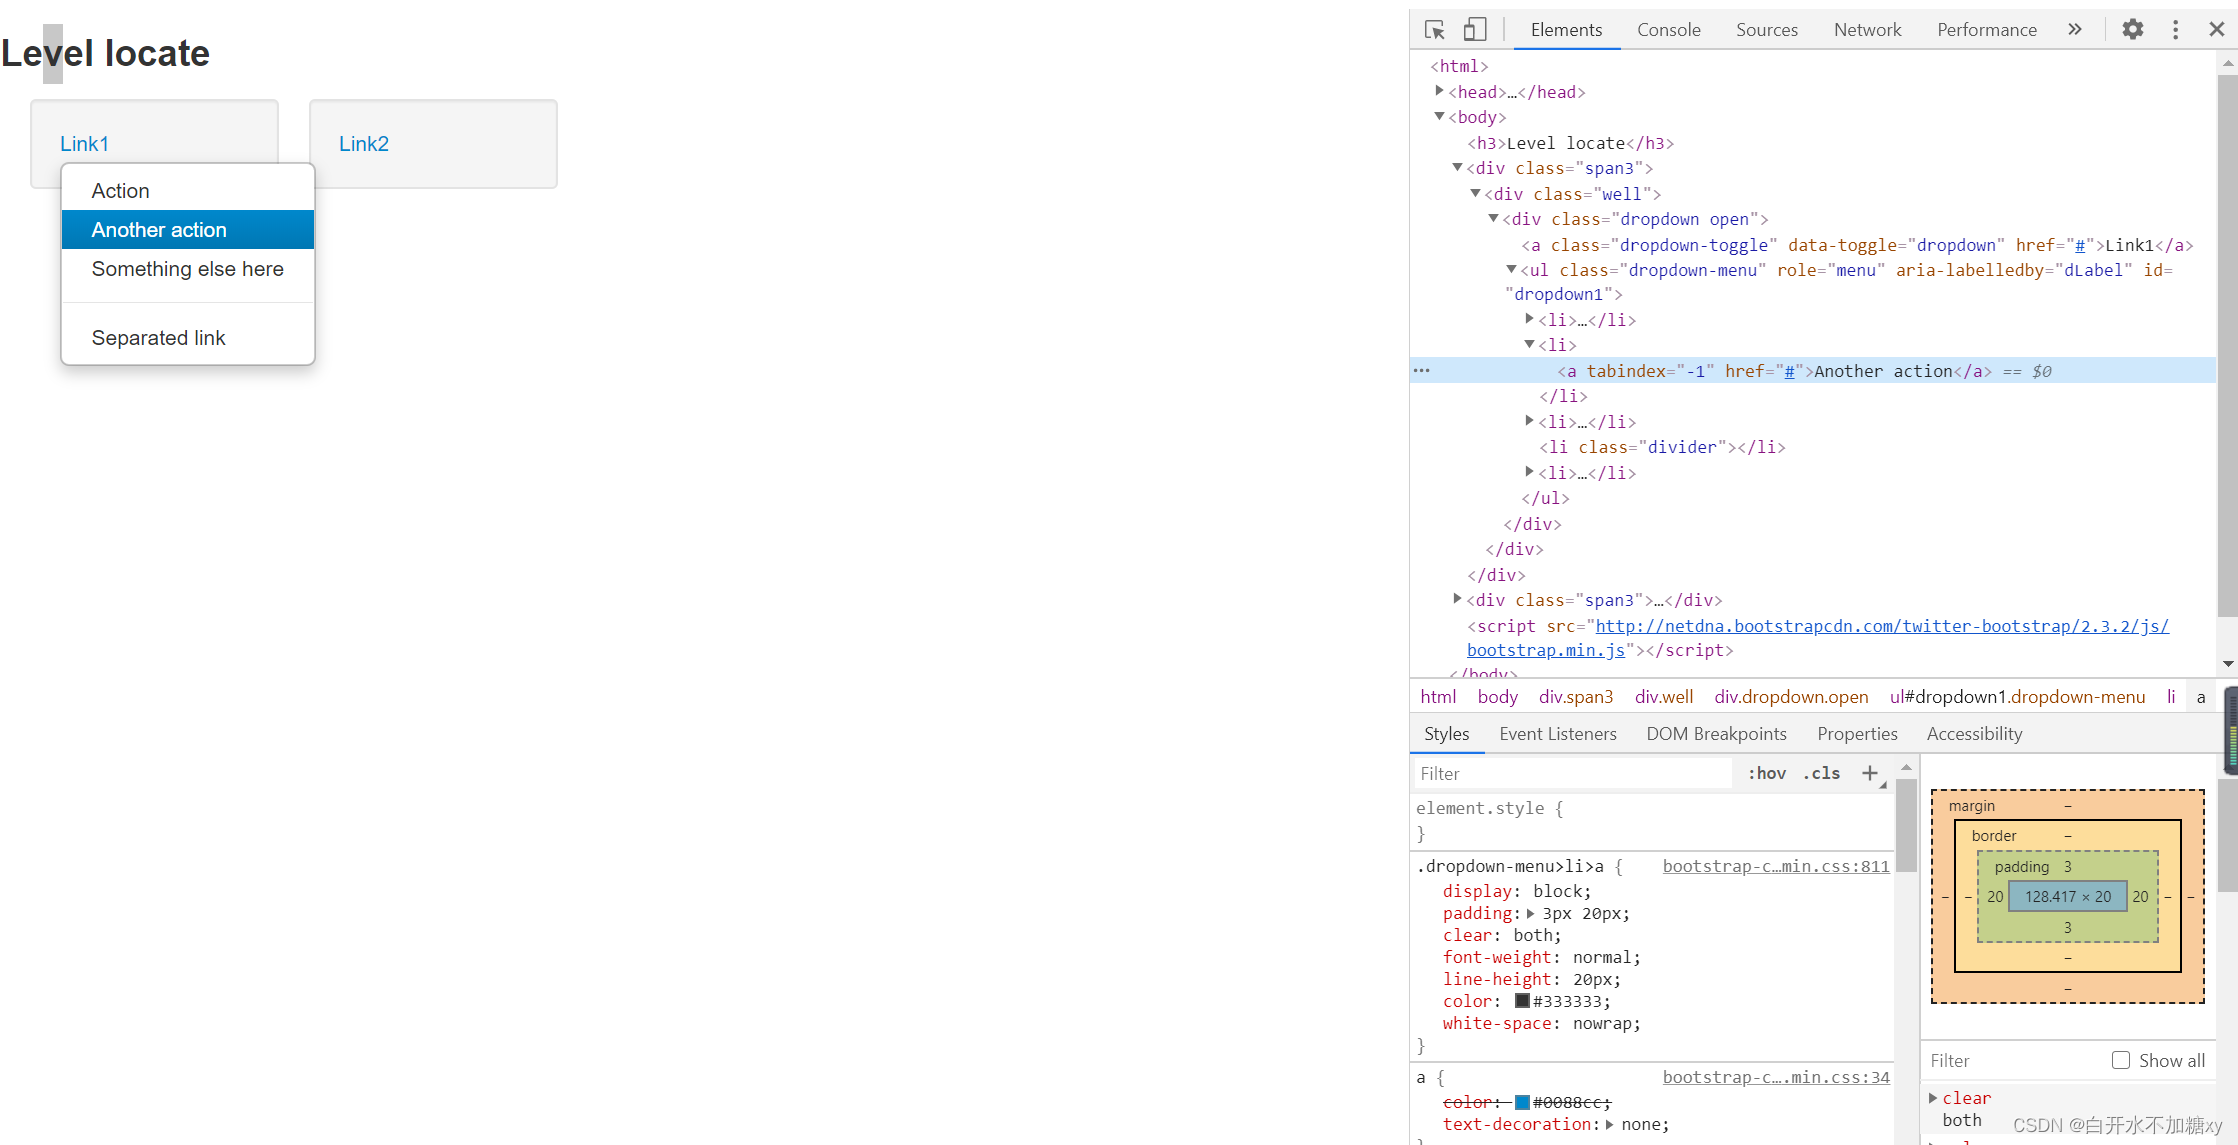The image size is (2238, 1145).
Task: Add a new style rule plus icon
Action: point(1870,773)
